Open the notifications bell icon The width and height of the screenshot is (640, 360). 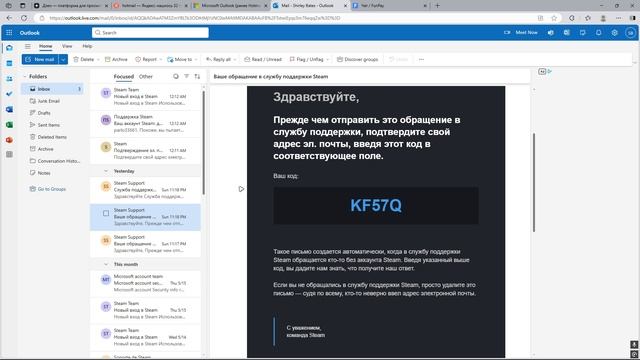coord(598,33)
